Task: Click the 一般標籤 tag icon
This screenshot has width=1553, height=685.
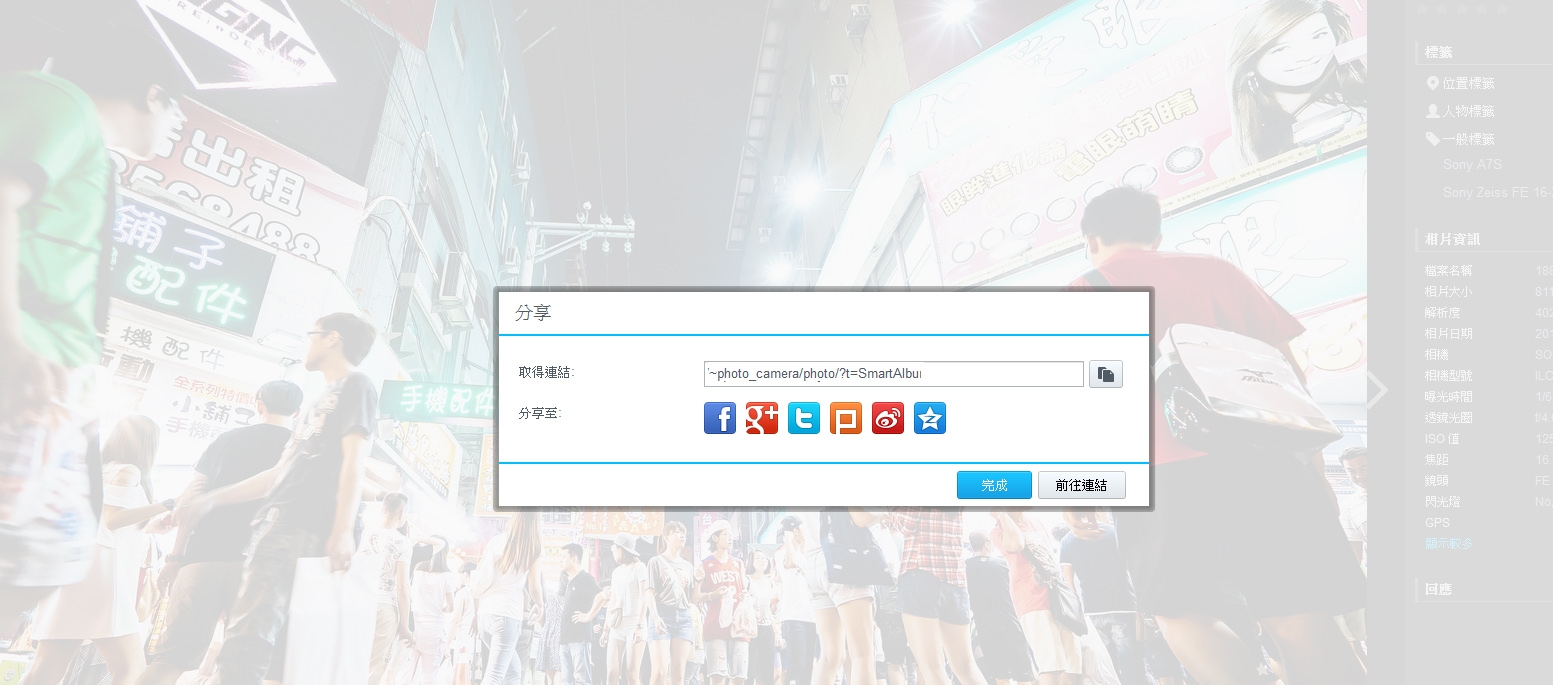Action: tap(1433, 140)
